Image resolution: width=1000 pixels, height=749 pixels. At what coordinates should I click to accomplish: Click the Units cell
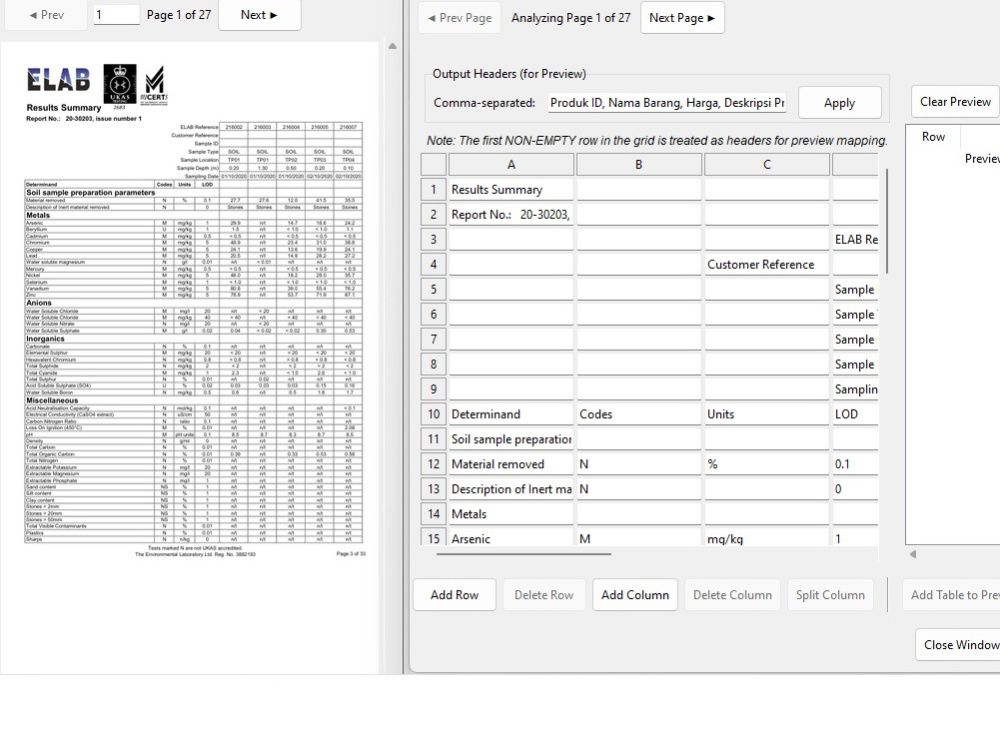(x=767, y=414)
